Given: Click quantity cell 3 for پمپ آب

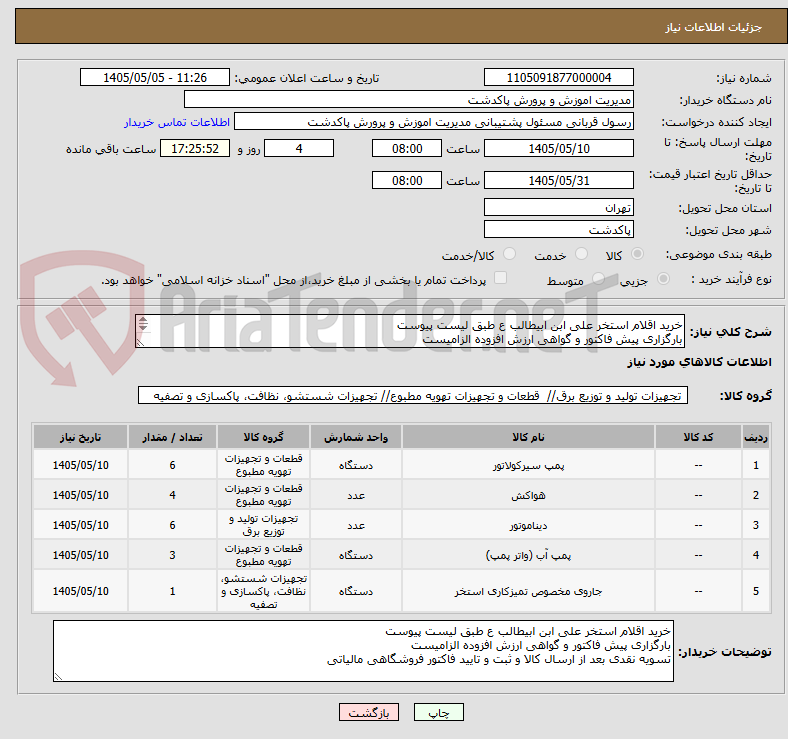Looking at the screenshot, I should (x=172, y=555).
